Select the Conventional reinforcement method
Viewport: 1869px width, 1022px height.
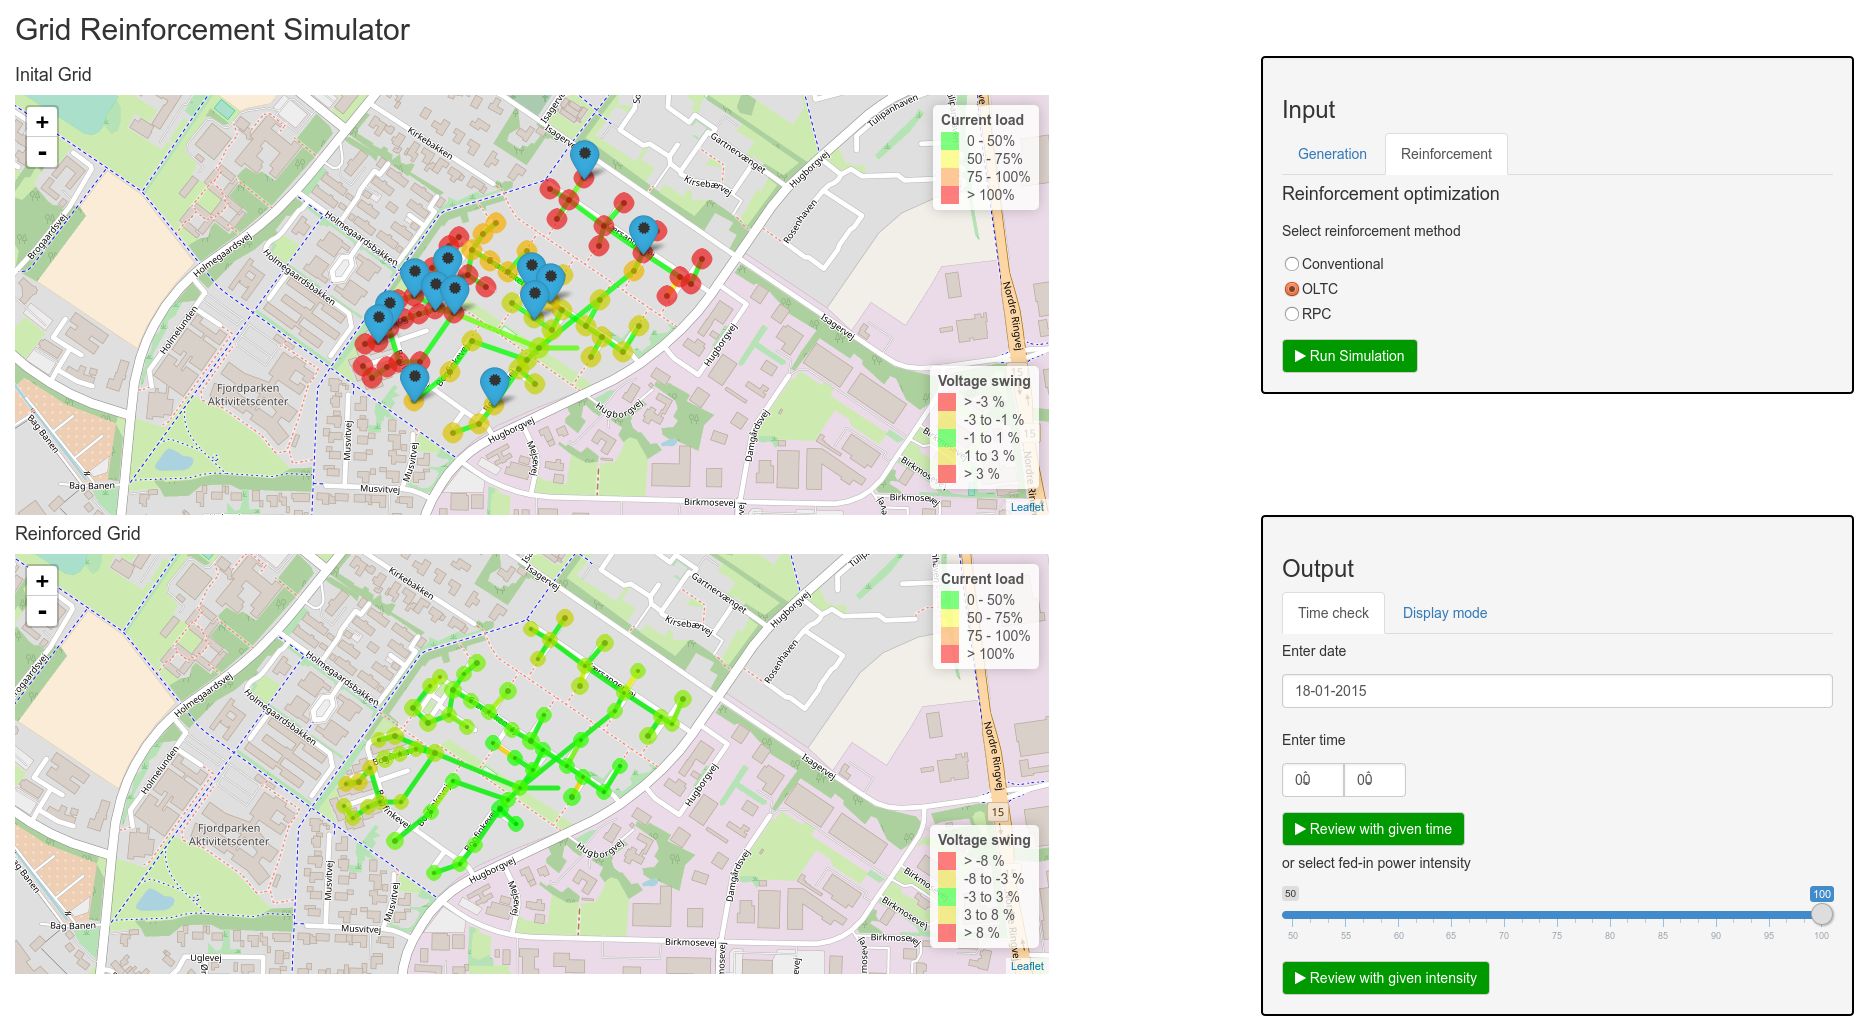1292,264
